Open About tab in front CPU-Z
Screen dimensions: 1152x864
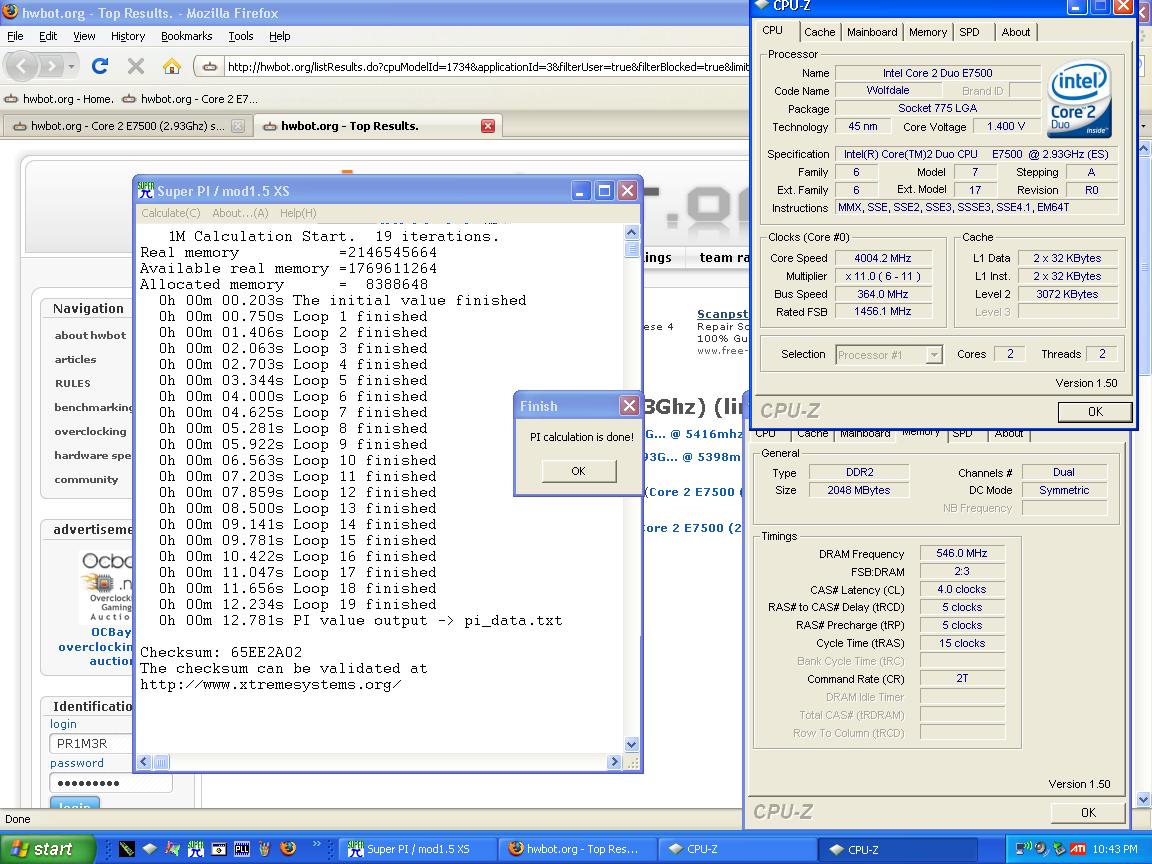point(1015,32)
